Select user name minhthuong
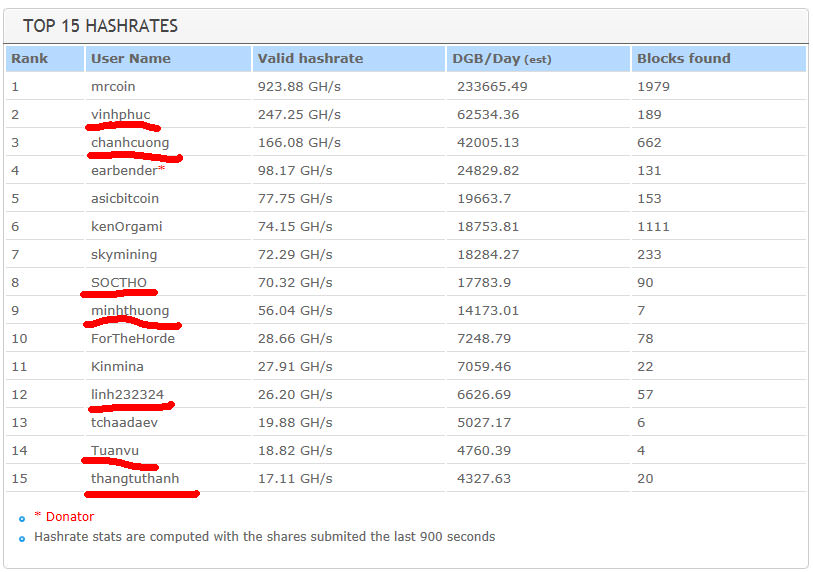 [130, 311]
